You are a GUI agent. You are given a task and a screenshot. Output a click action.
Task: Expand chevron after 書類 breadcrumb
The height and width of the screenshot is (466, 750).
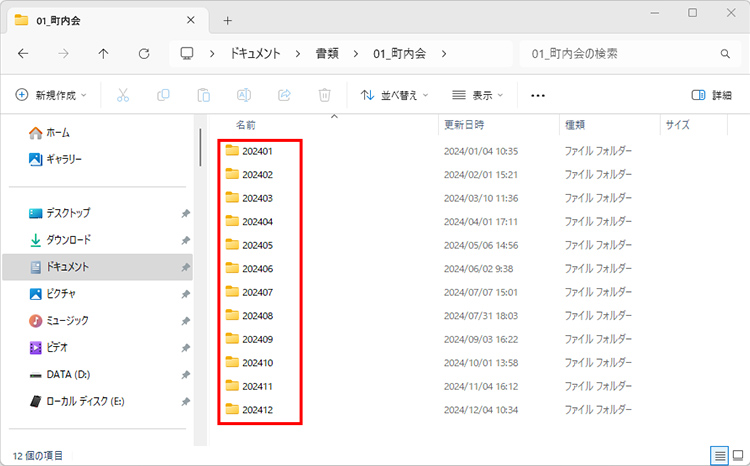pos(355,54)
